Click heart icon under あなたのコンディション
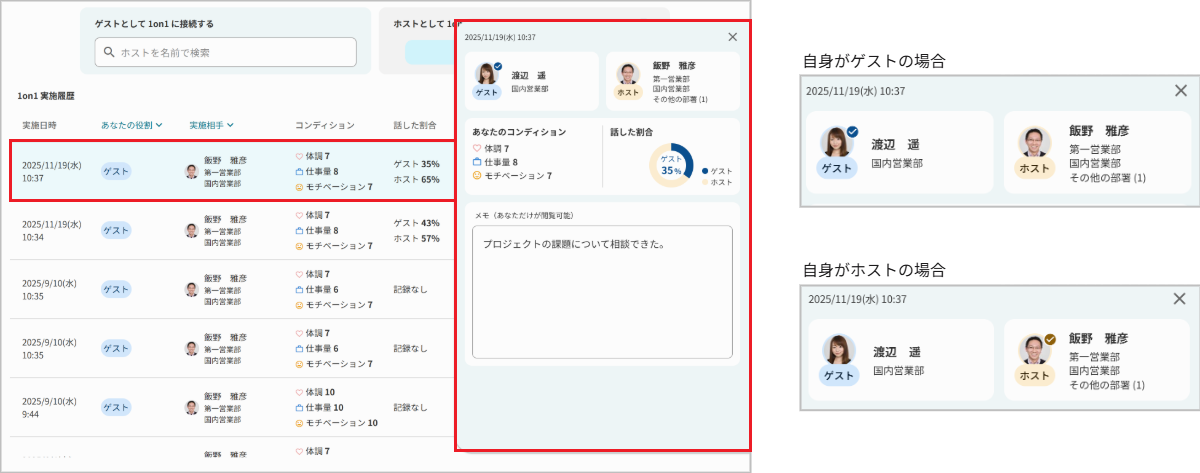Viewport: 1200px width, 473px height. tap(477, 148)
